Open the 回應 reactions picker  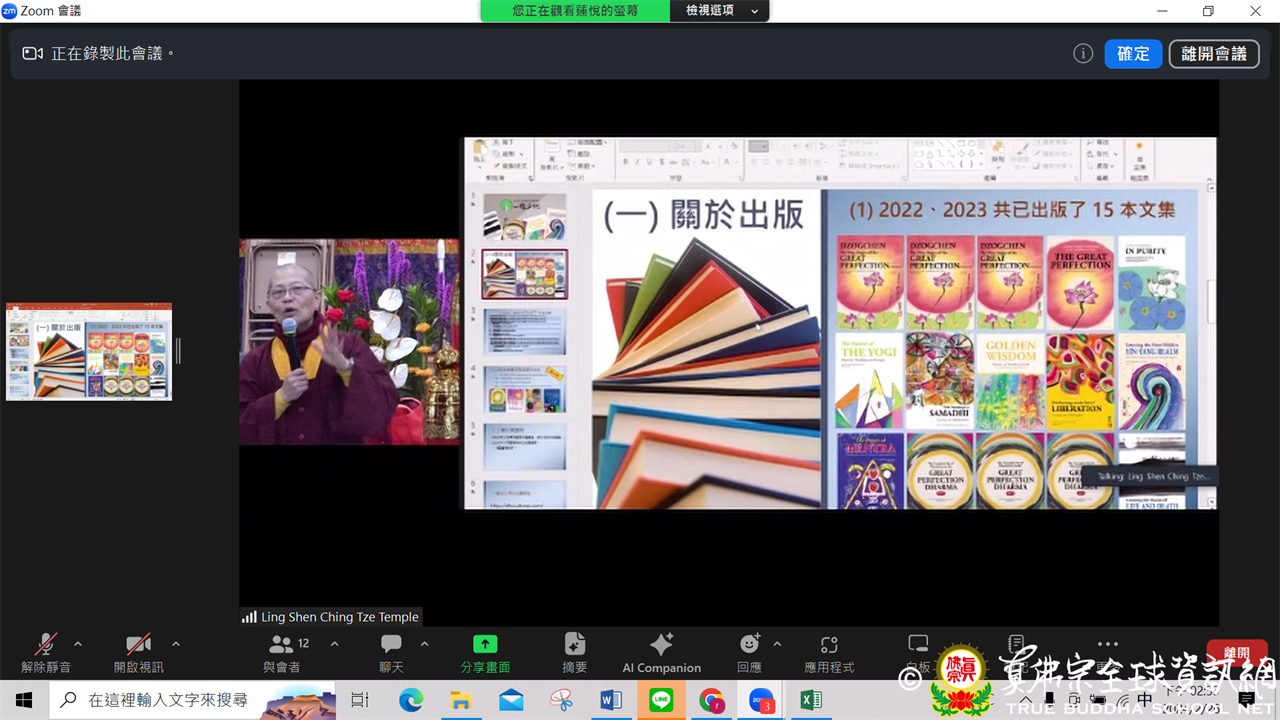pyautogui.click(x=749, y=652)
